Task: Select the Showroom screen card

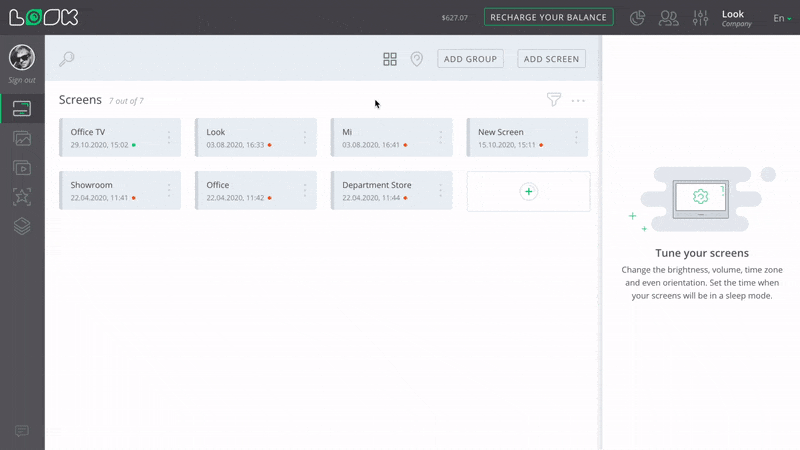Action: pos(120,190)
